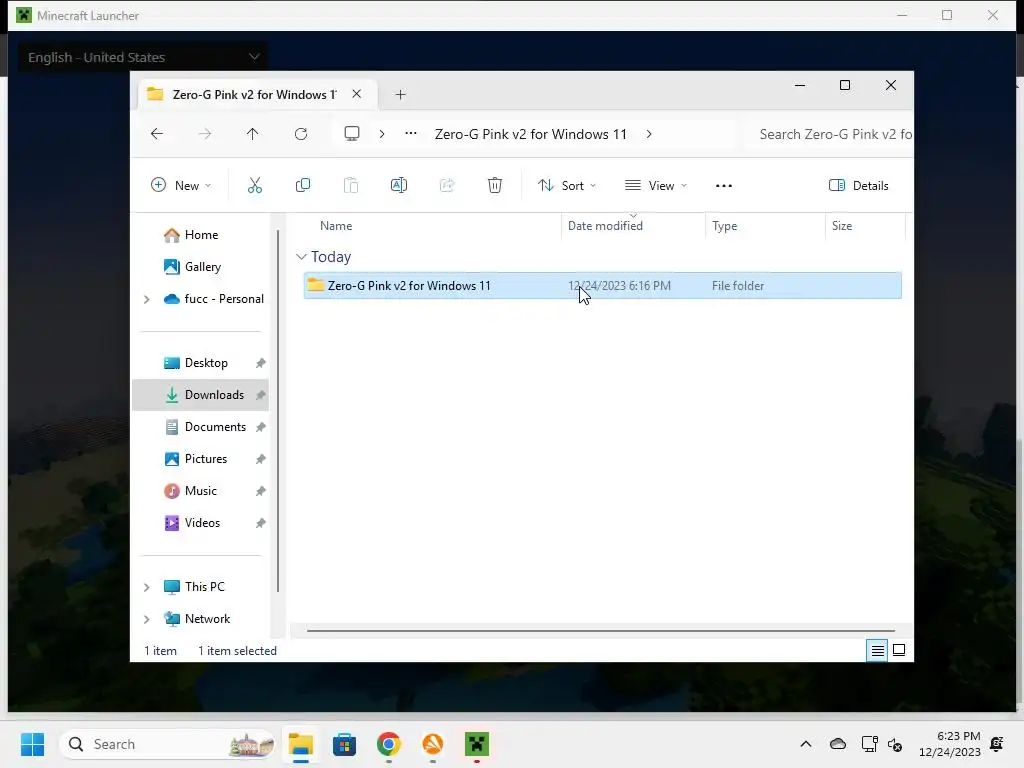The width and height of the screenshot is (1024, 768).
Task: Go back with the left arrow
Action: (x=157, y=134)
